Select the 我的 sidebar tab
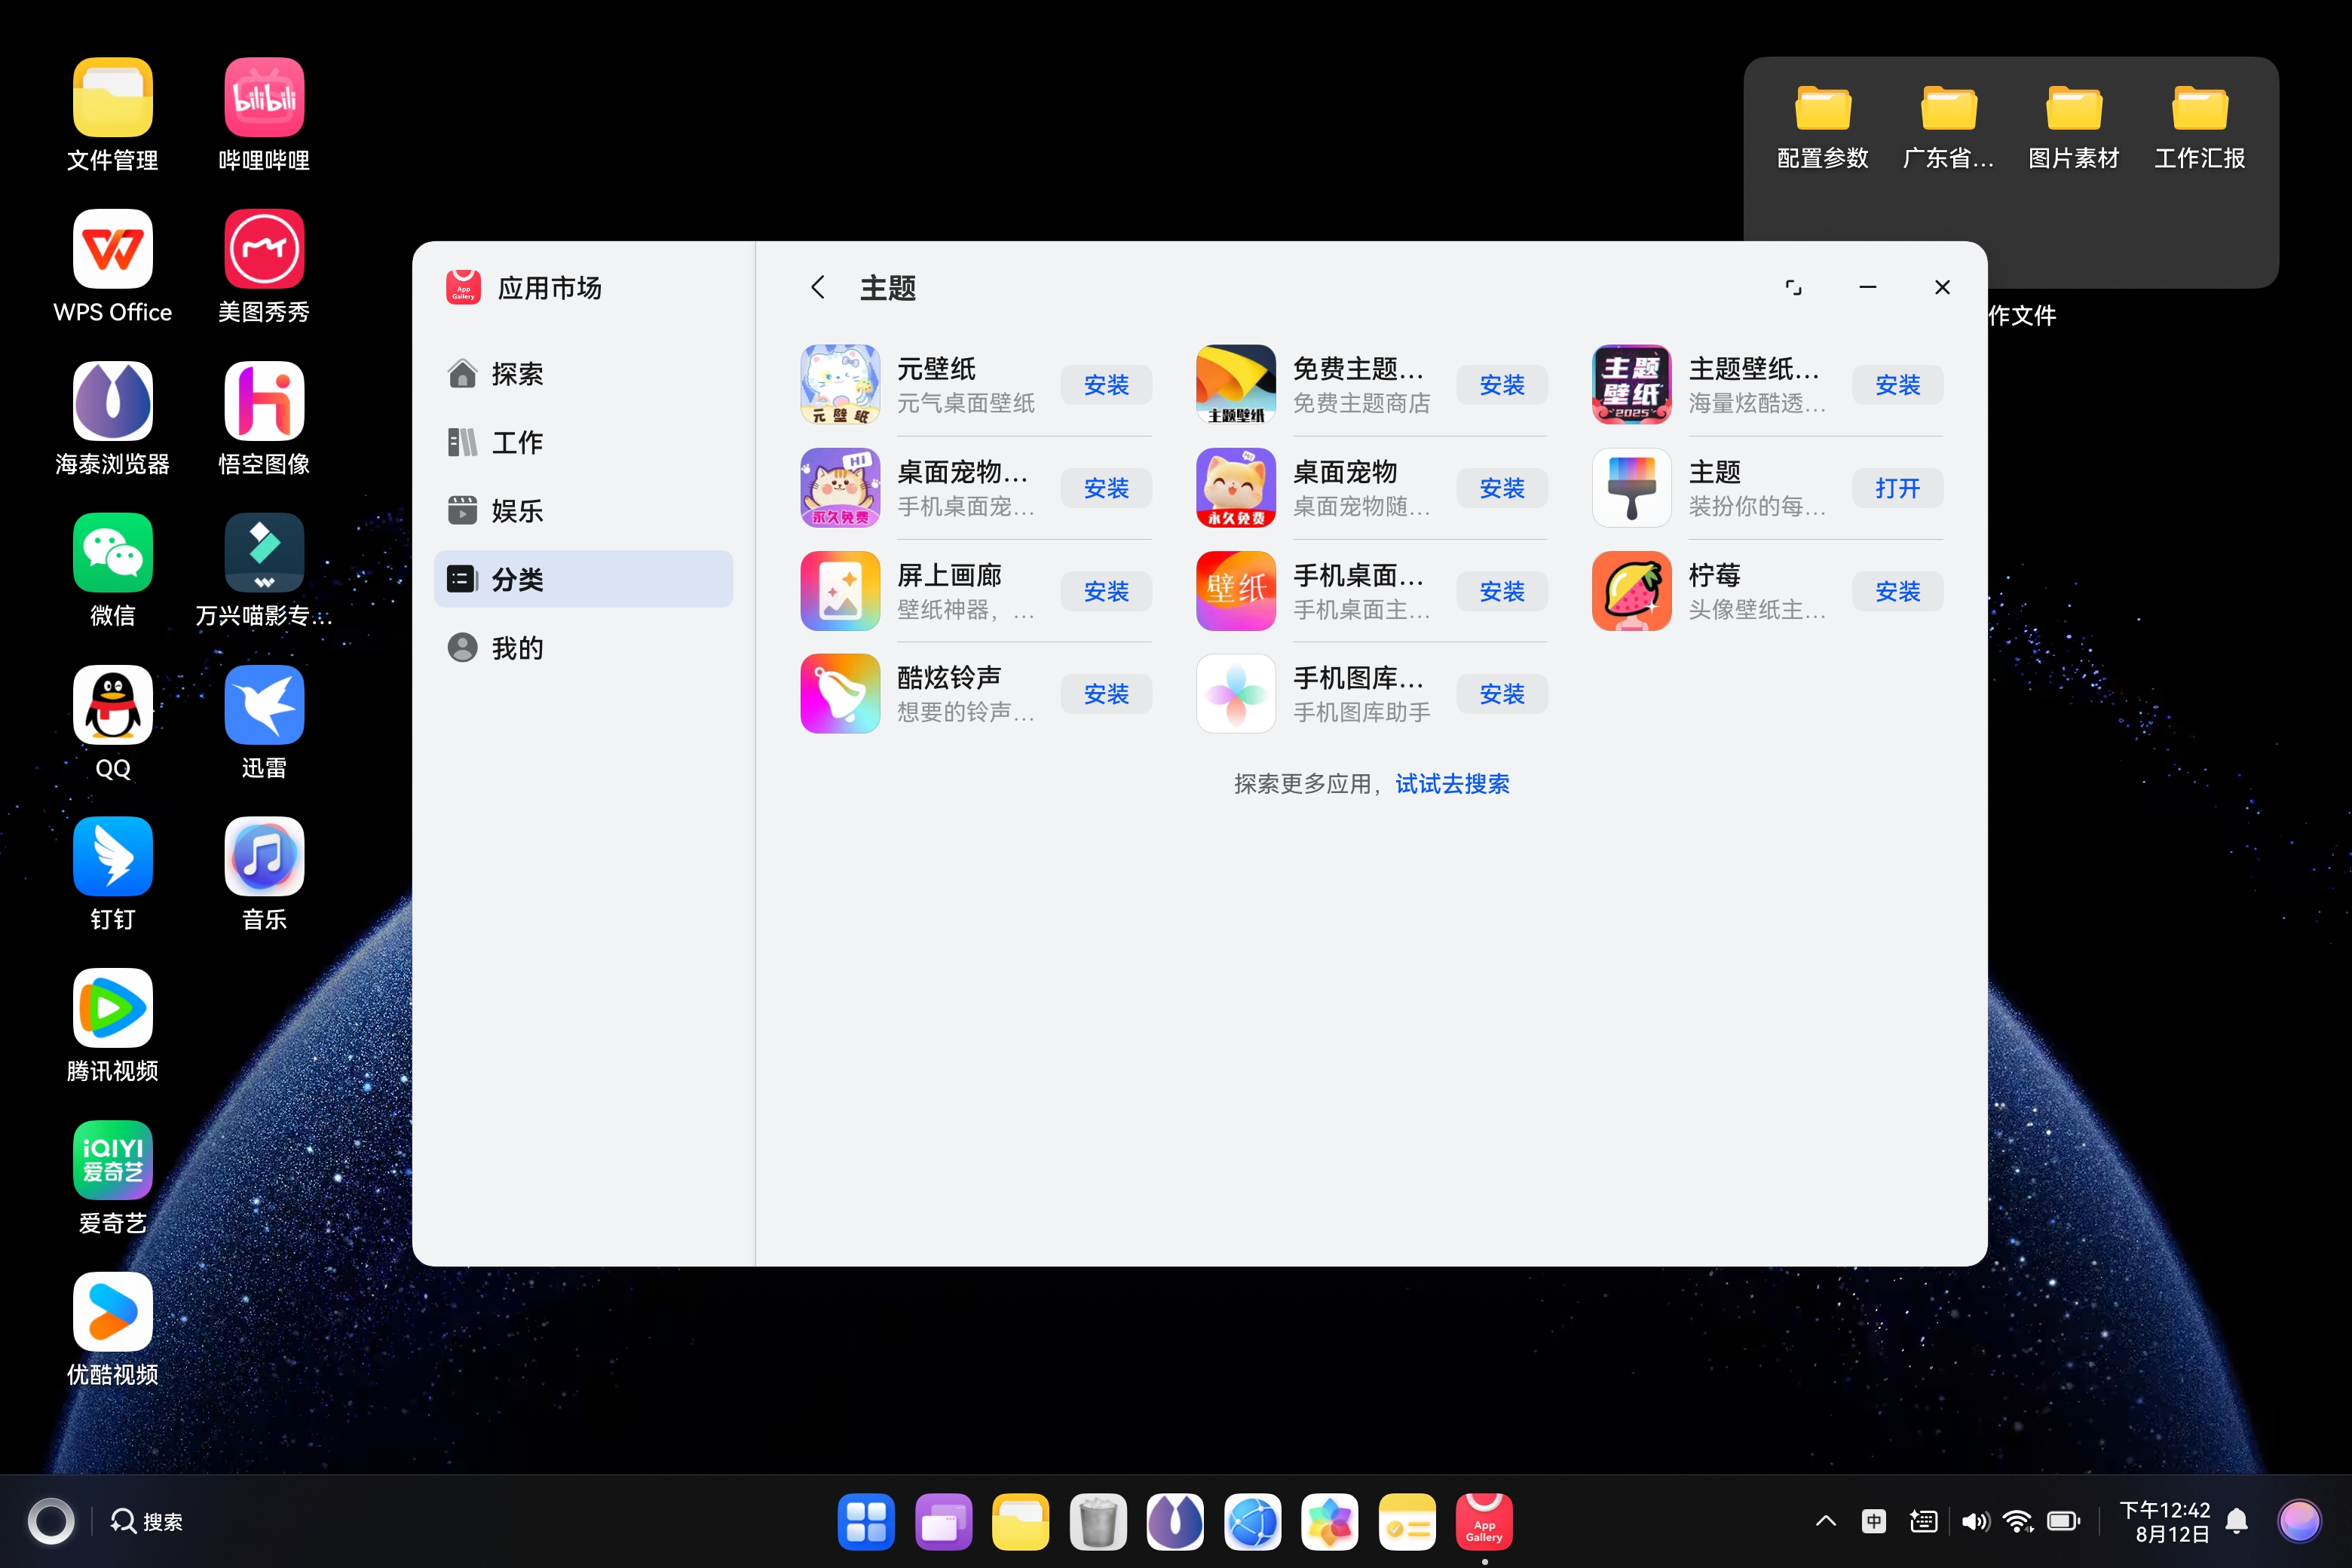Screen dimensions: 2352x1568 pyautogui.click(x=584, y=648)
